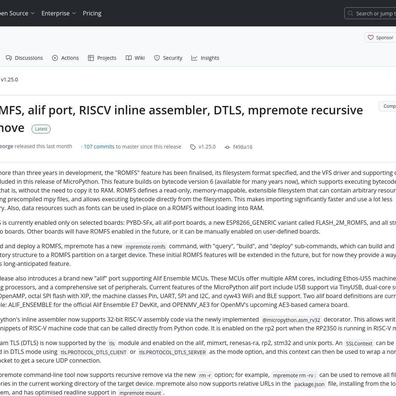The height and width of the screenshot is (396, 396).
Task: Open the Actions tab
Action: 65,58
